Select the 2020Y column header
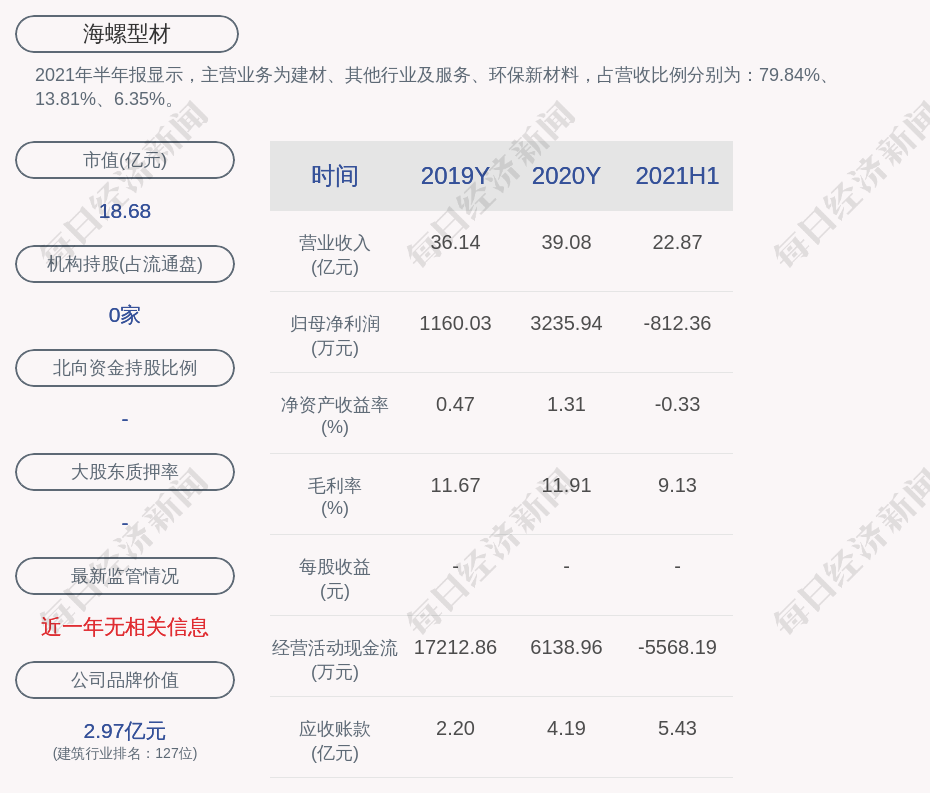The height and width of the screenshot is (793, 930). pos(566,176)
